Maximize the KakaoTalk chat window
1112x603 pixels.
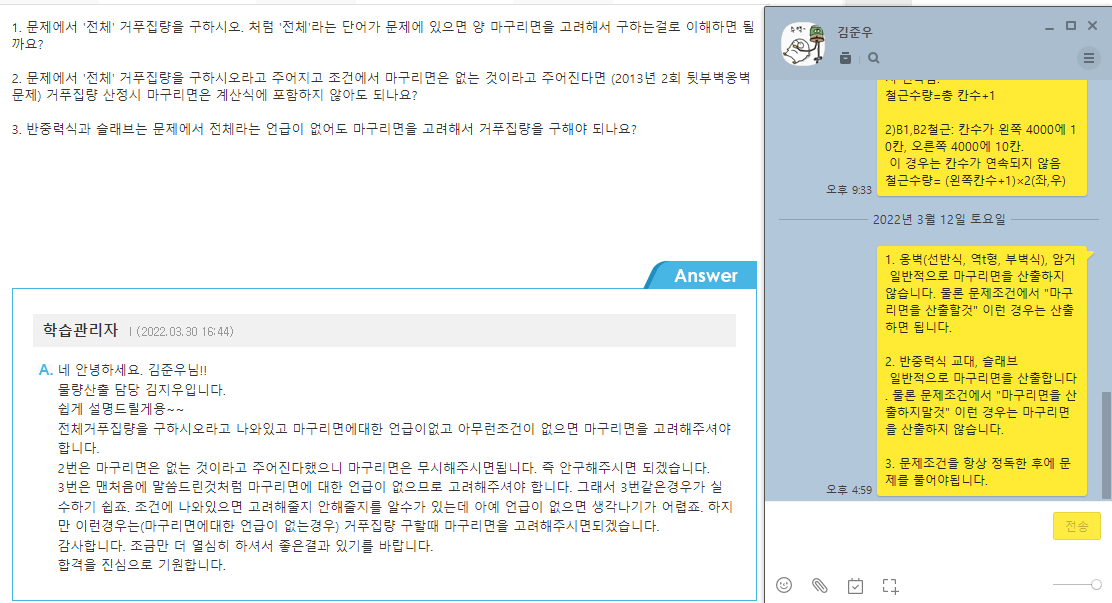click(x=1071, y=26)
